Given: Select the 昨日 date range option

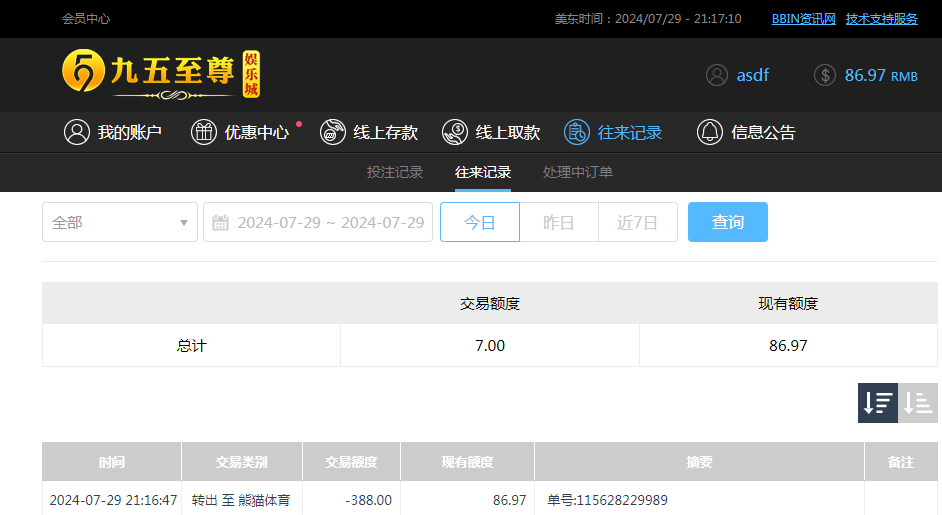Looking at the screenshot, I should click(559, 222).
